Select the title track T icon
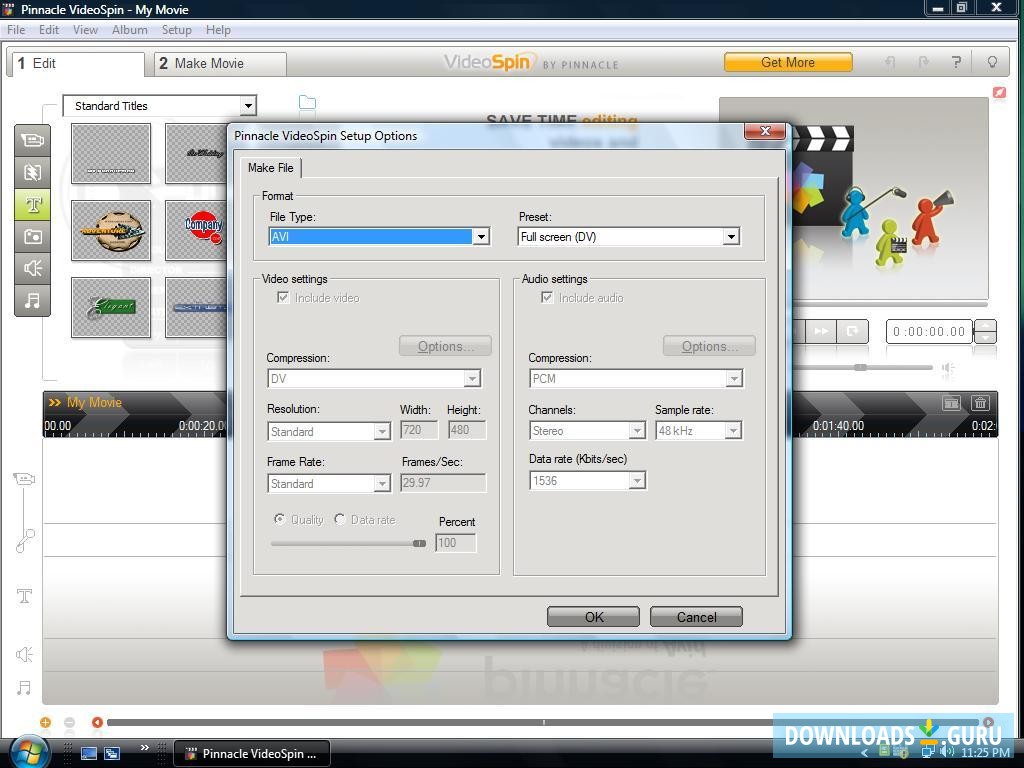 (x=24, y=596)
